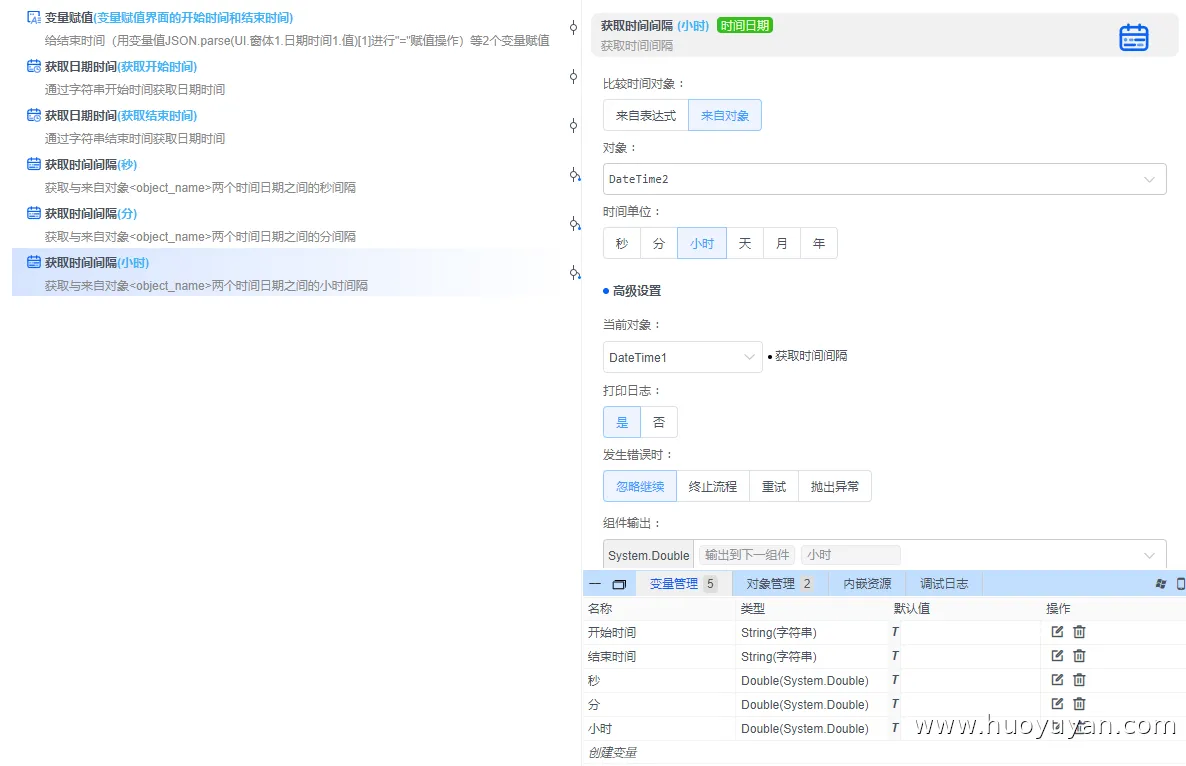The image size is (1186, 766).
Task: Open the 当前对象 DateTime1 dropdown
Action: (682, 357)
